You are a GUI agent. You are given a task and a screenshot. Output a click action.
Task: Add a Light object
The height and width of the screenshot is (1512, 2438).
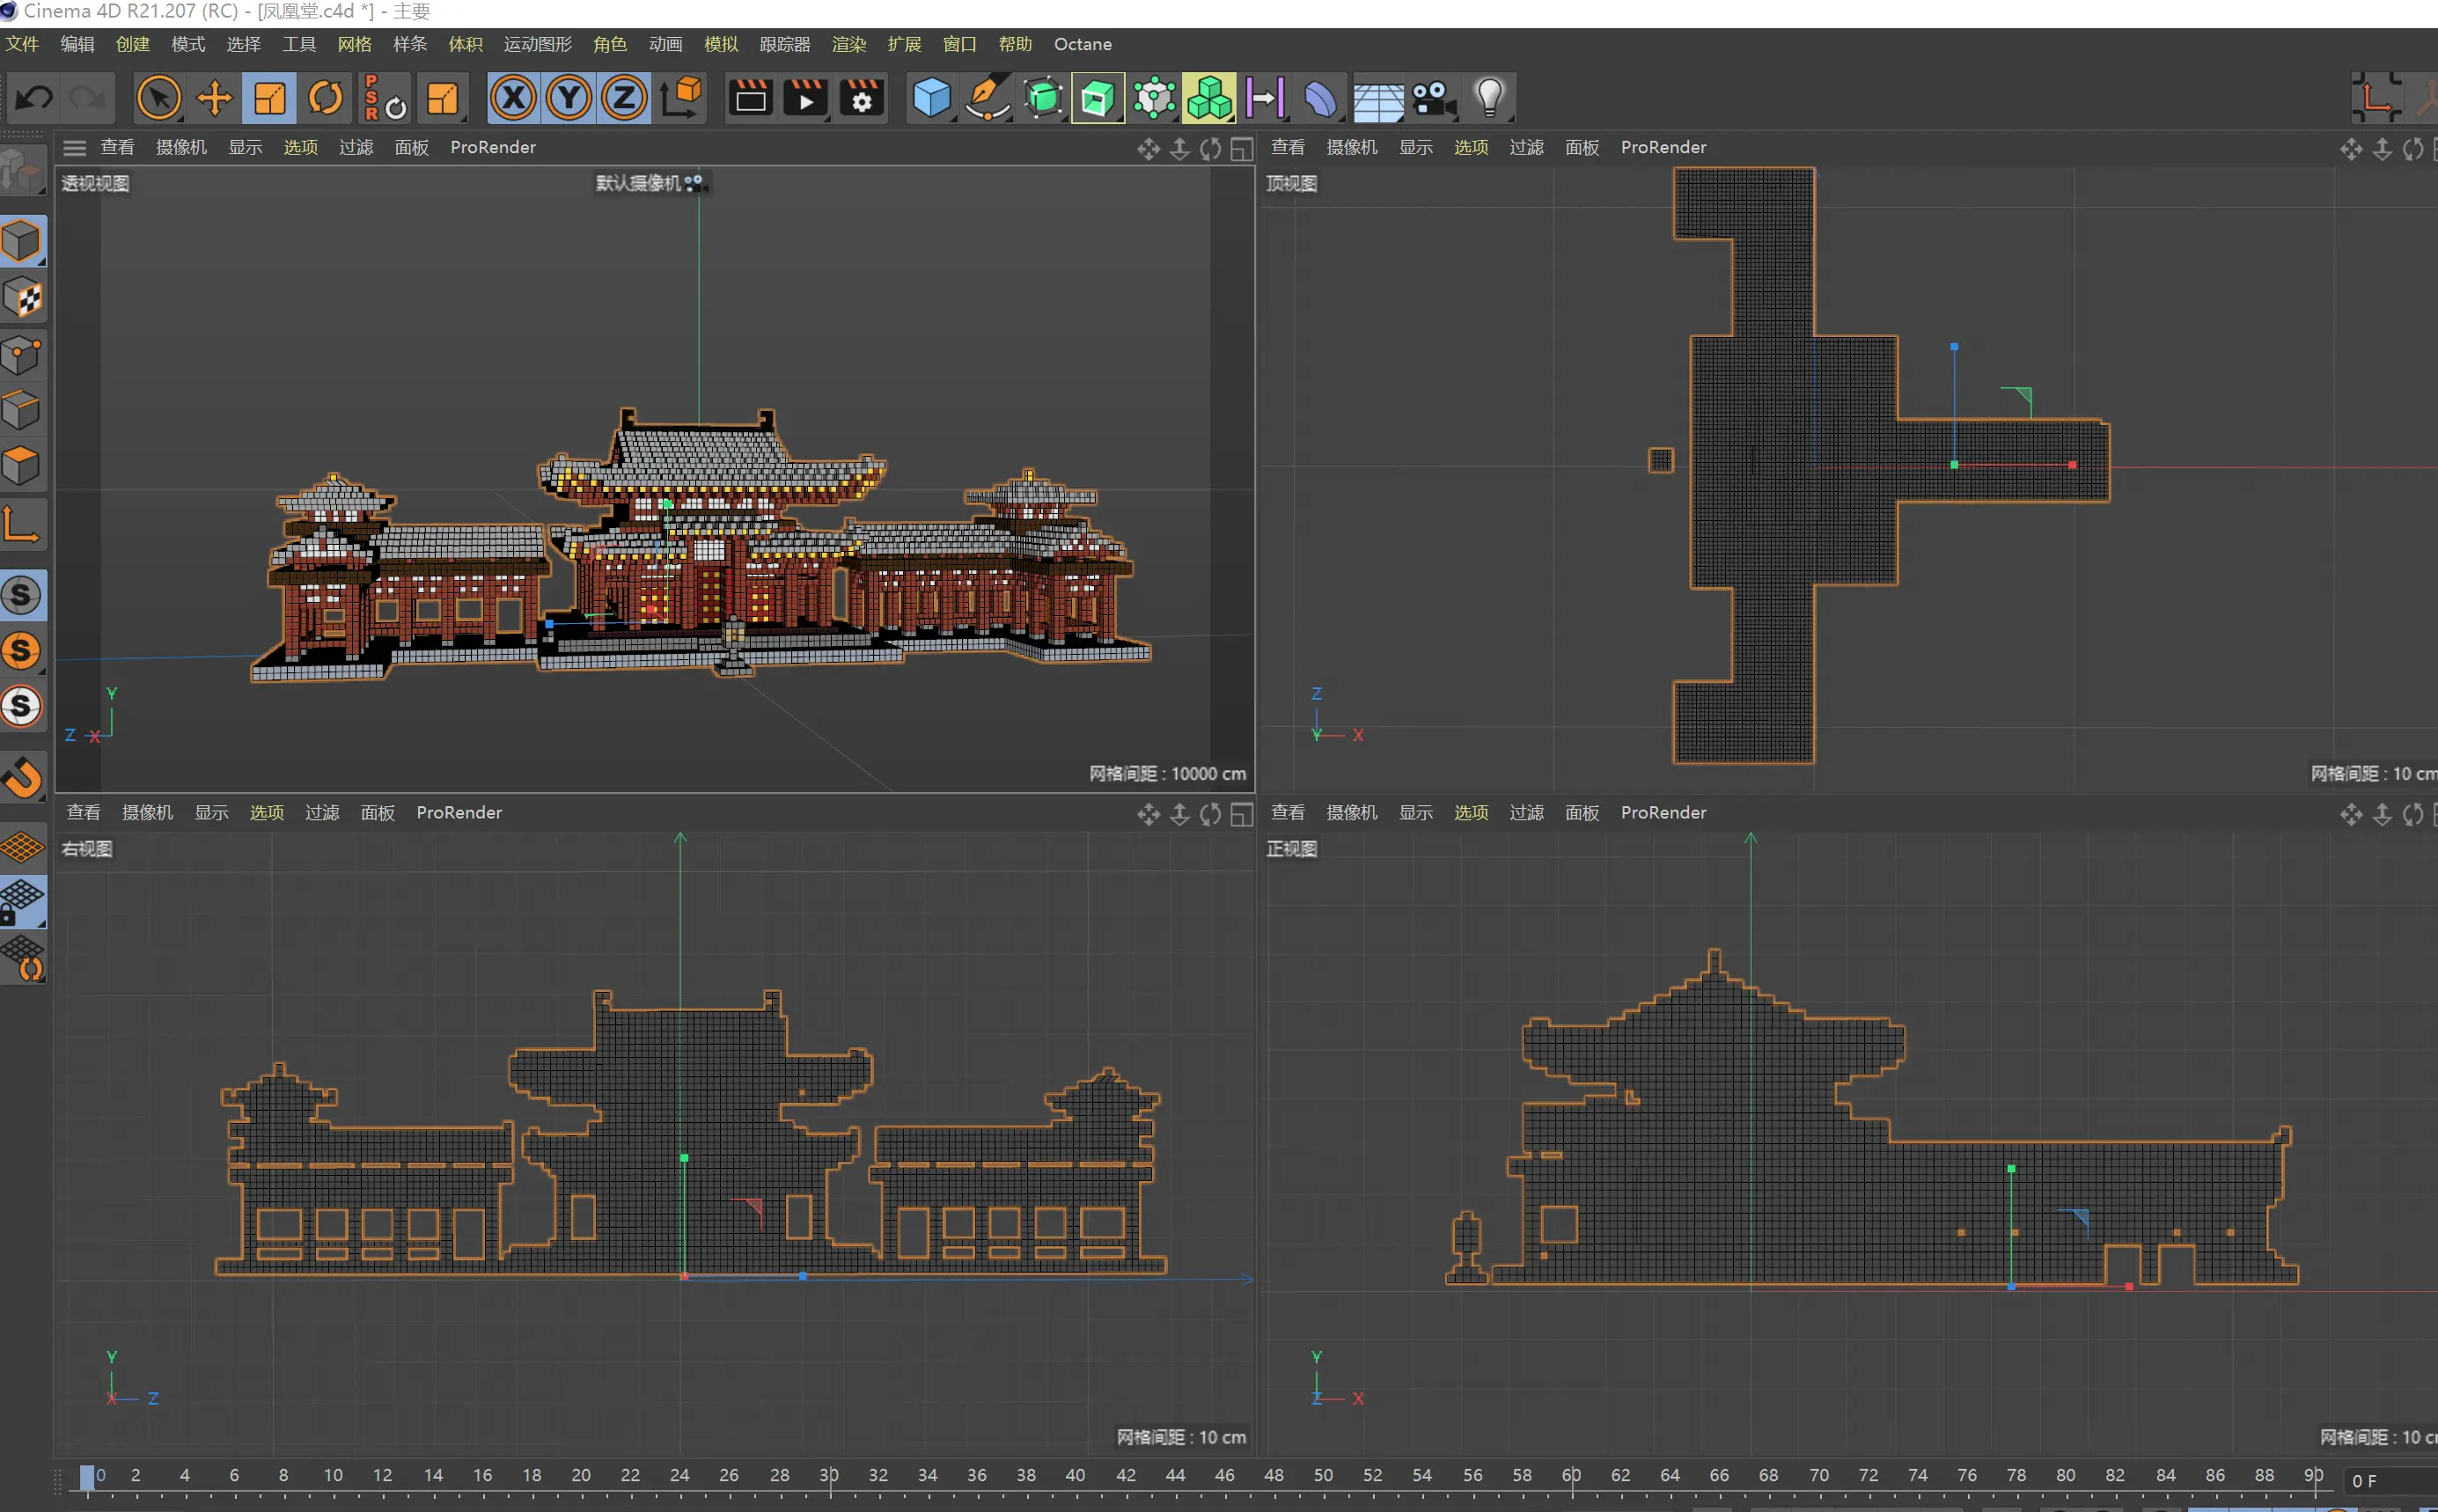tap(1489, 98)
